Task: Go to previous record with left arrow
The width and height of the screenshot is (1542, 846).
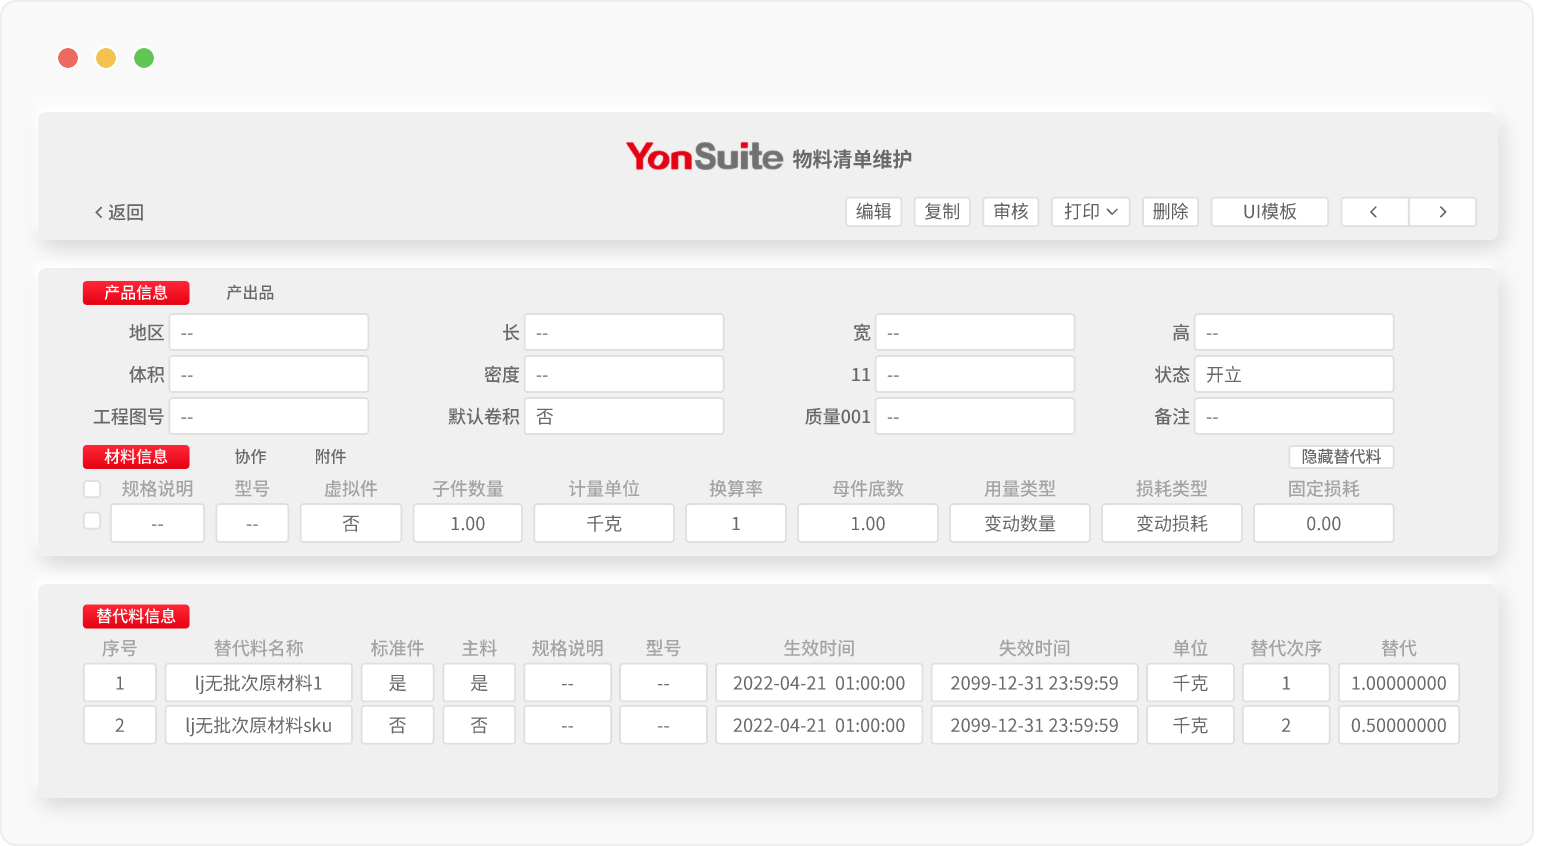Action: coord(1374,212)
